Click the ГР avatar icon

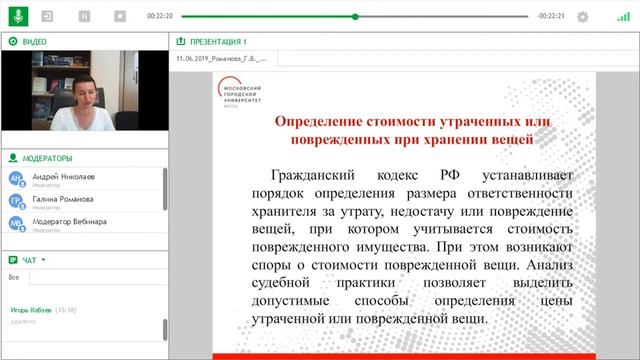[16, 201]
